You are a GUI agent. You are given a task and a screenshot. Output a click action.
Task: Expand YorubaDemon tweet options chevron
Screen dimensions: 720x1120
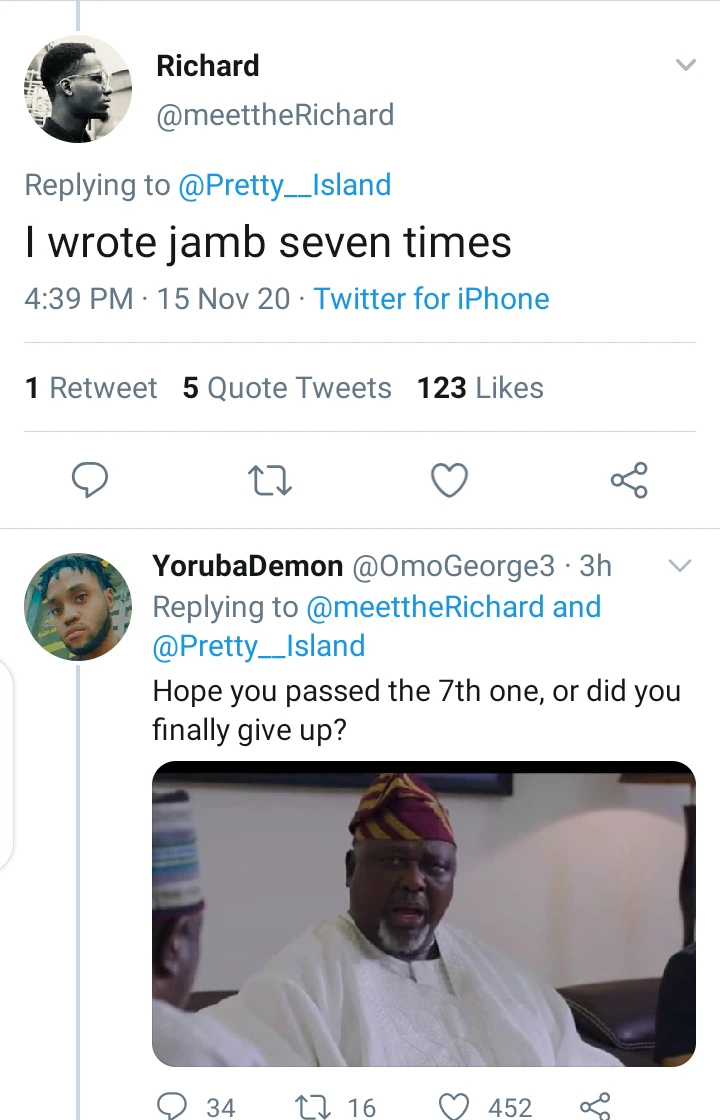(679, 566)
